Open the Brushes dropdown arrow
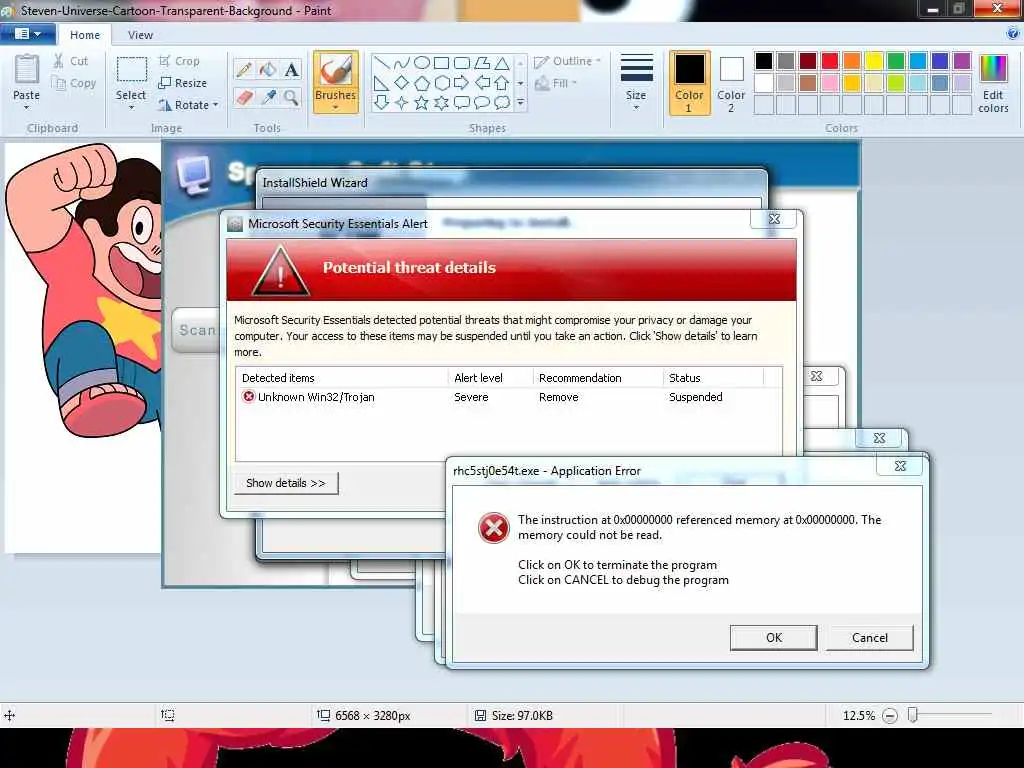 click(336, 108)
